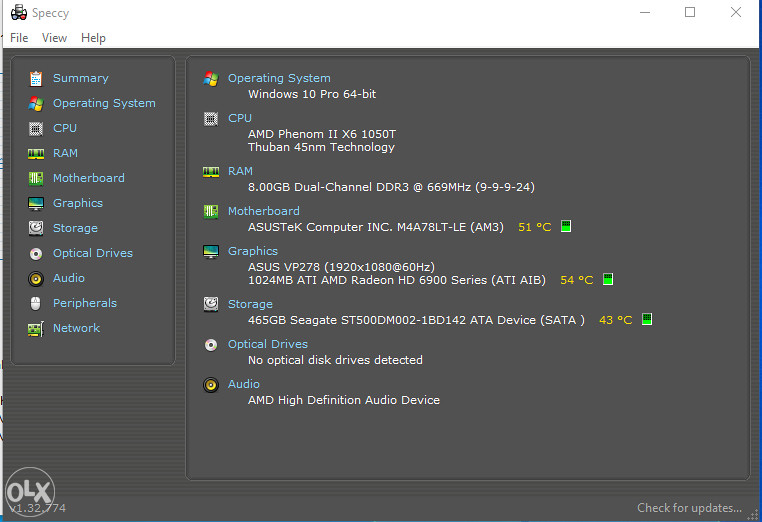Click the speaker icon in main Audio section

coord(211,385)
